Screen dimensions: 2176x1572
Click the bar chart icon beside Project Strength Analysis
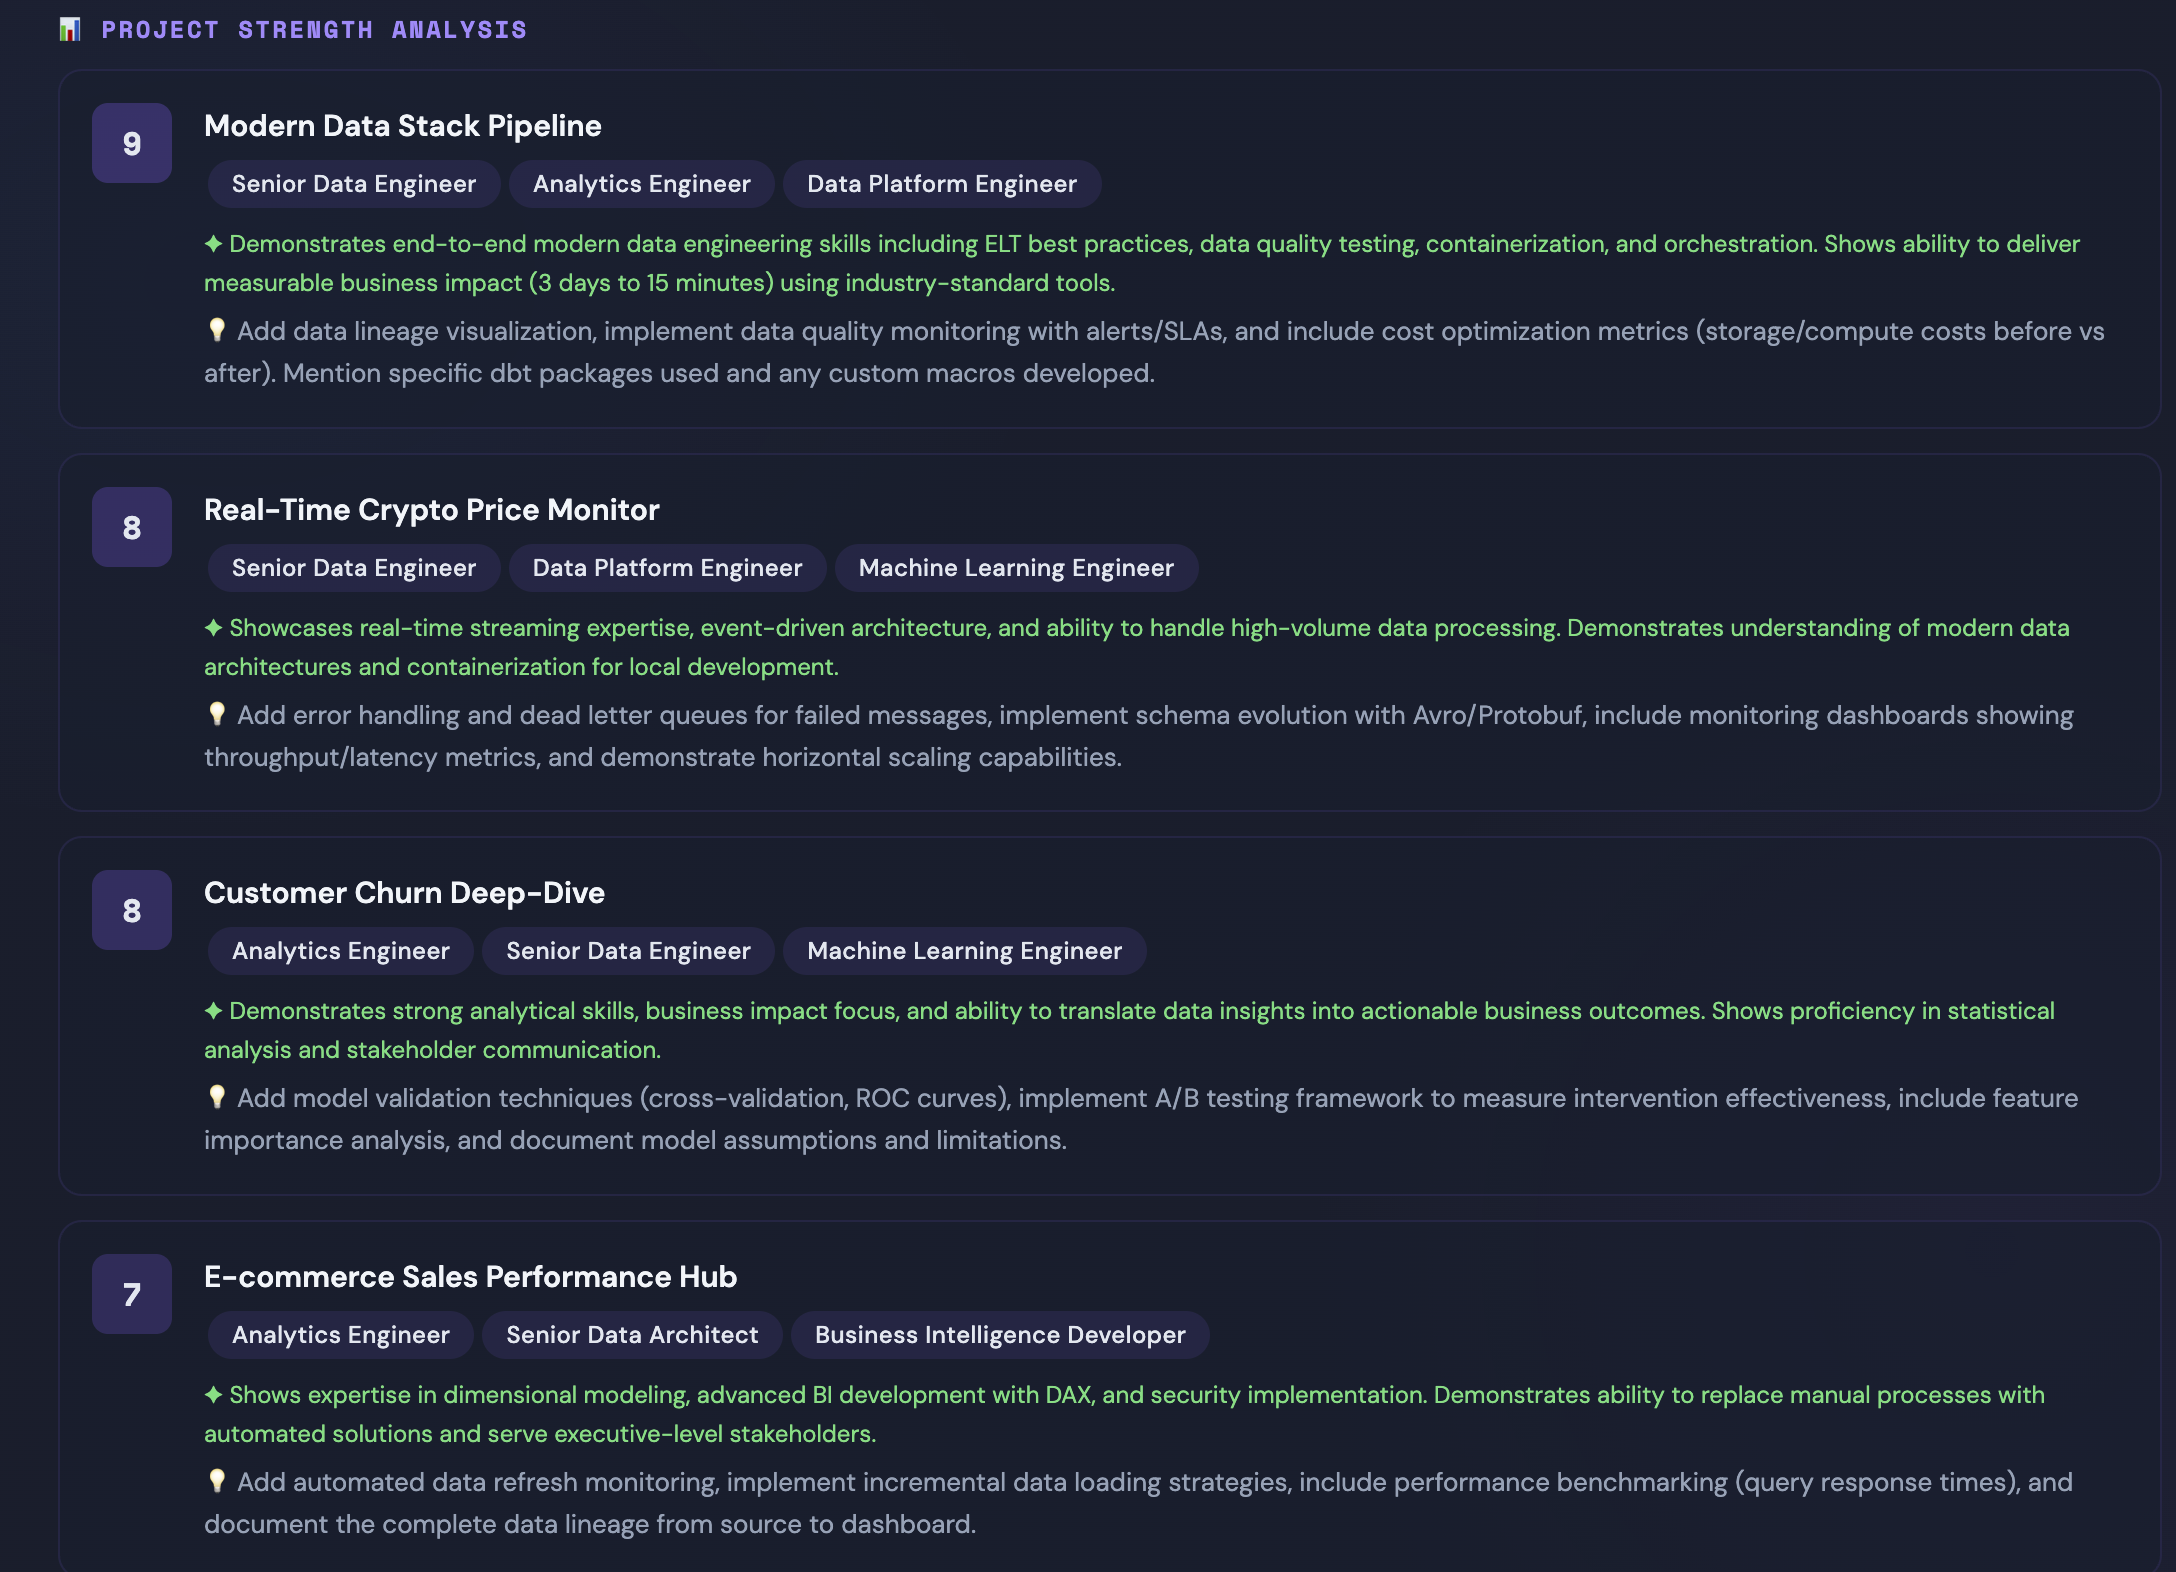[69, 30]
